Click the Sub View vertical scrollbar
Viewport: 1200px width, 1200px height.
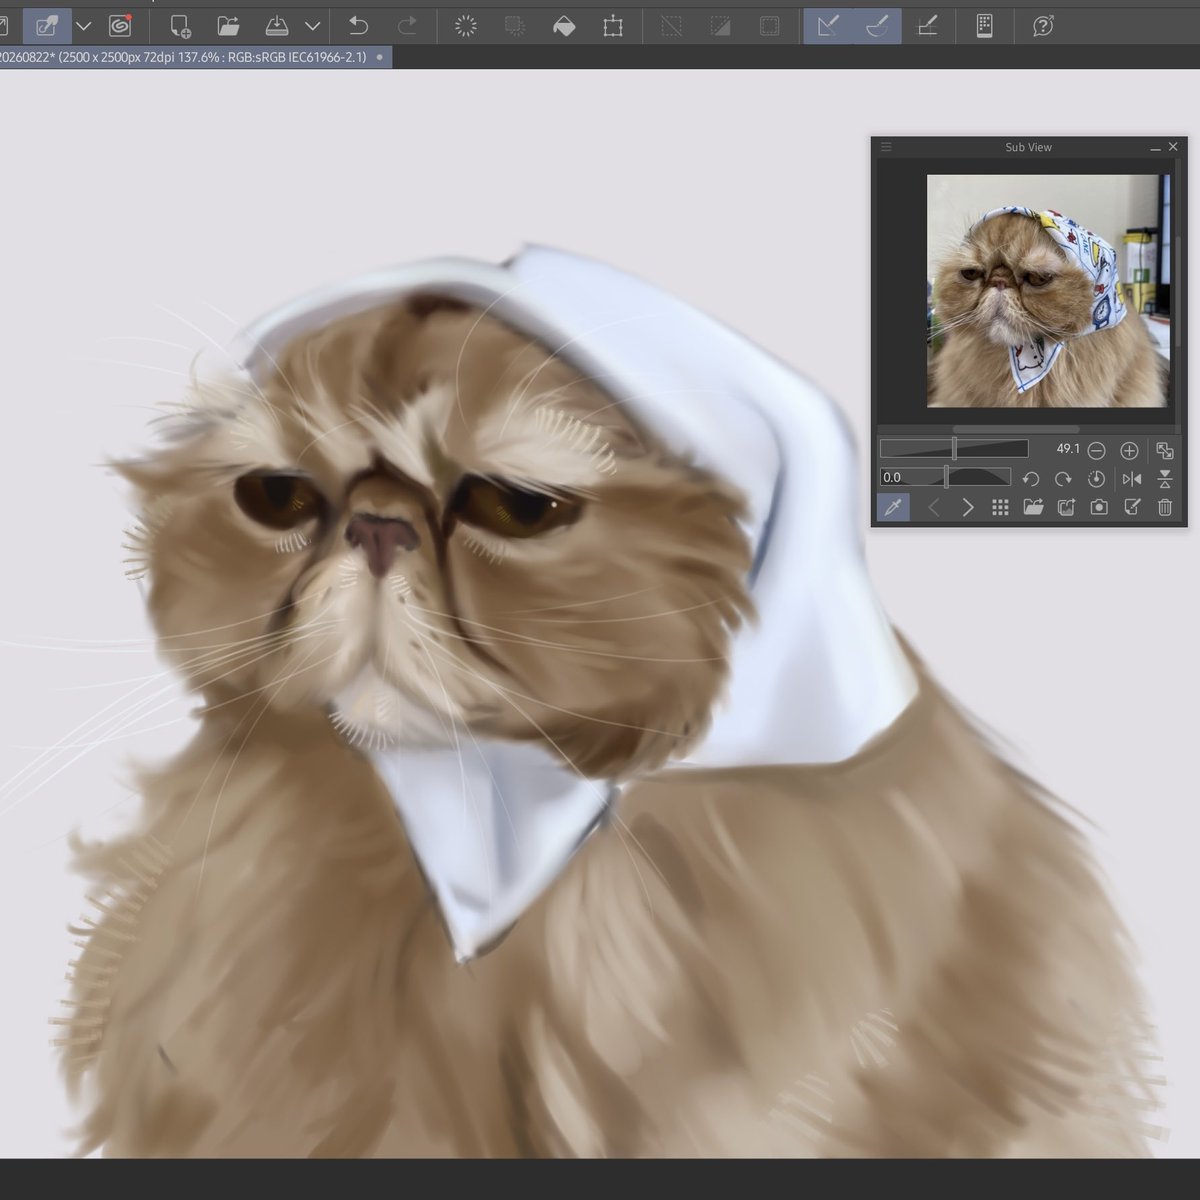click(1177, 292)
